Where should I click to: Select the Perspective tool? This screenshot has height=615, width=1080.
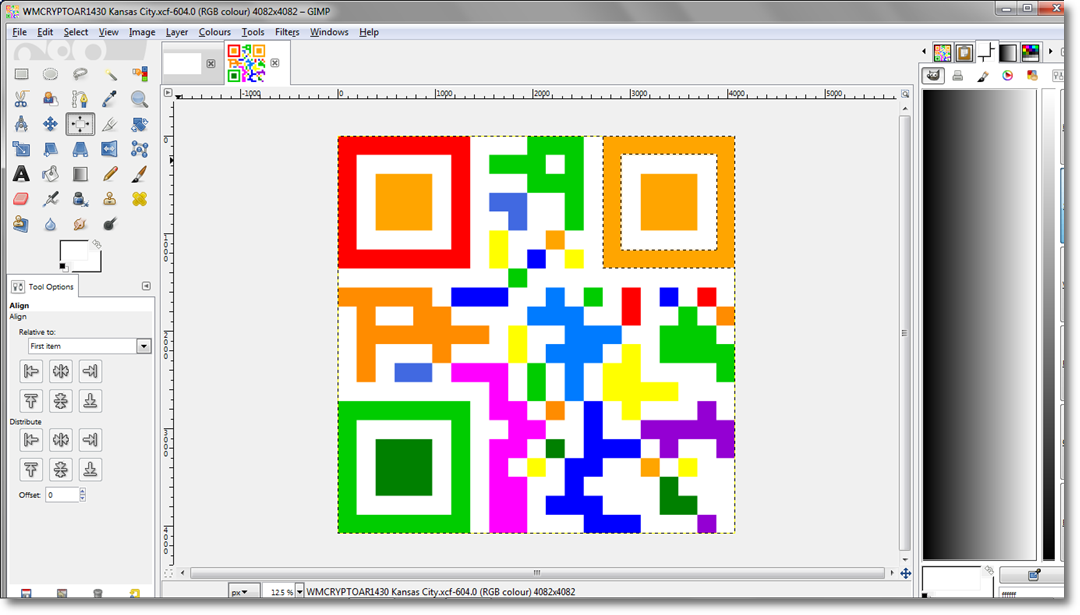[x=80, y=149]
